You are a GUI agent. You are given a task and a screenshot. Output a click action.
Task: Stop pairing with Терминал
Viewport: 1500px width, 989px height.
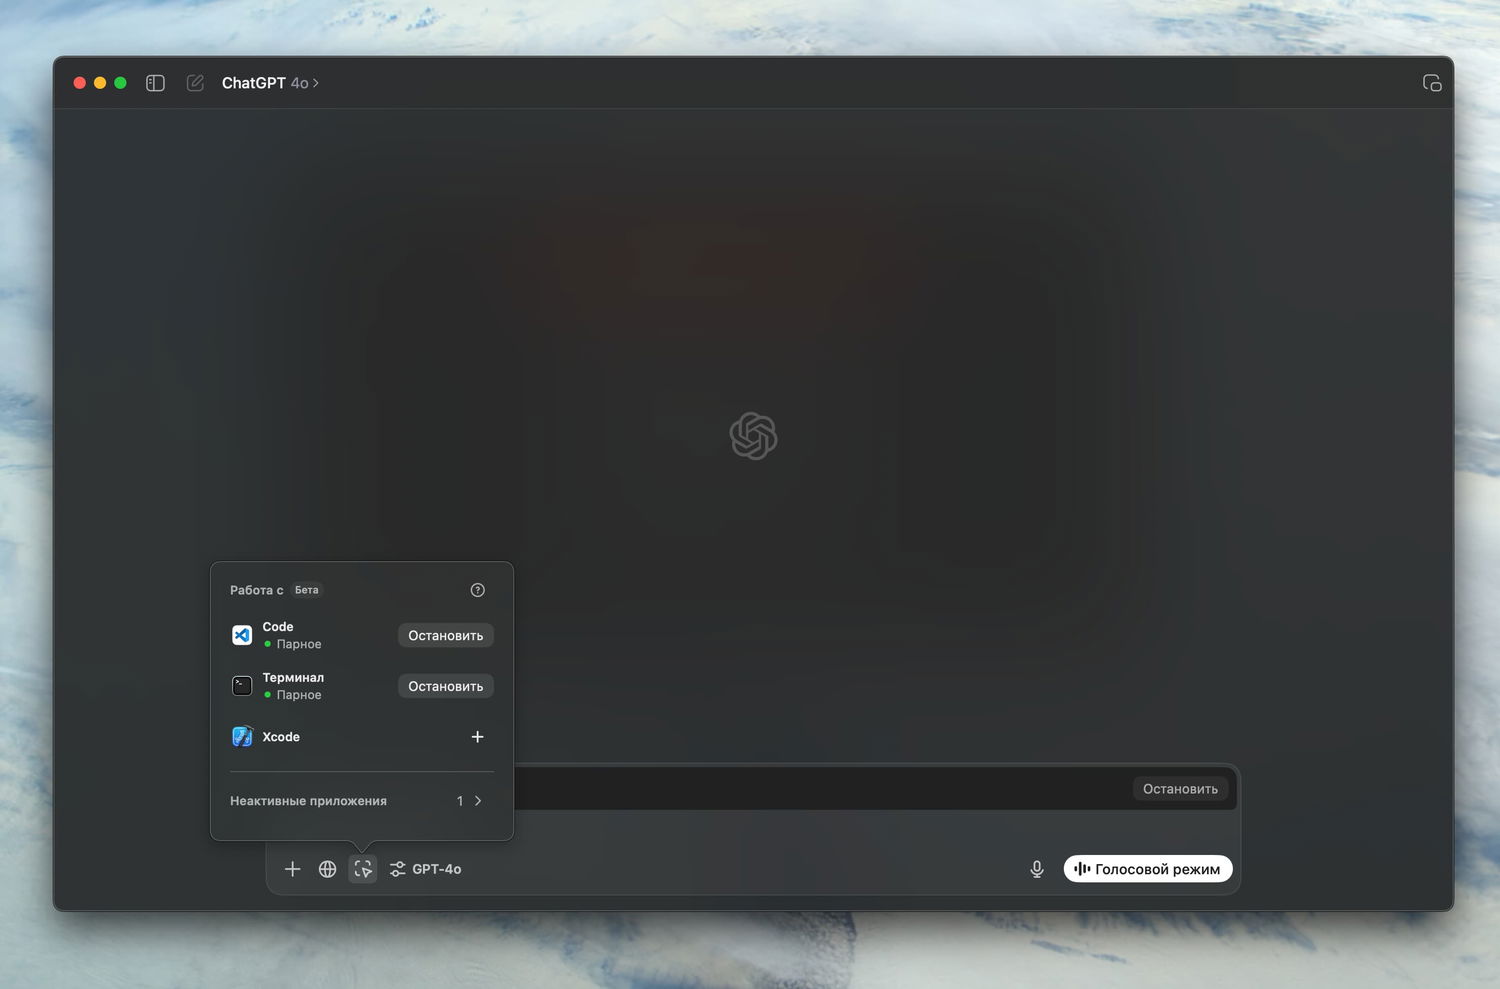pos(446,686)
